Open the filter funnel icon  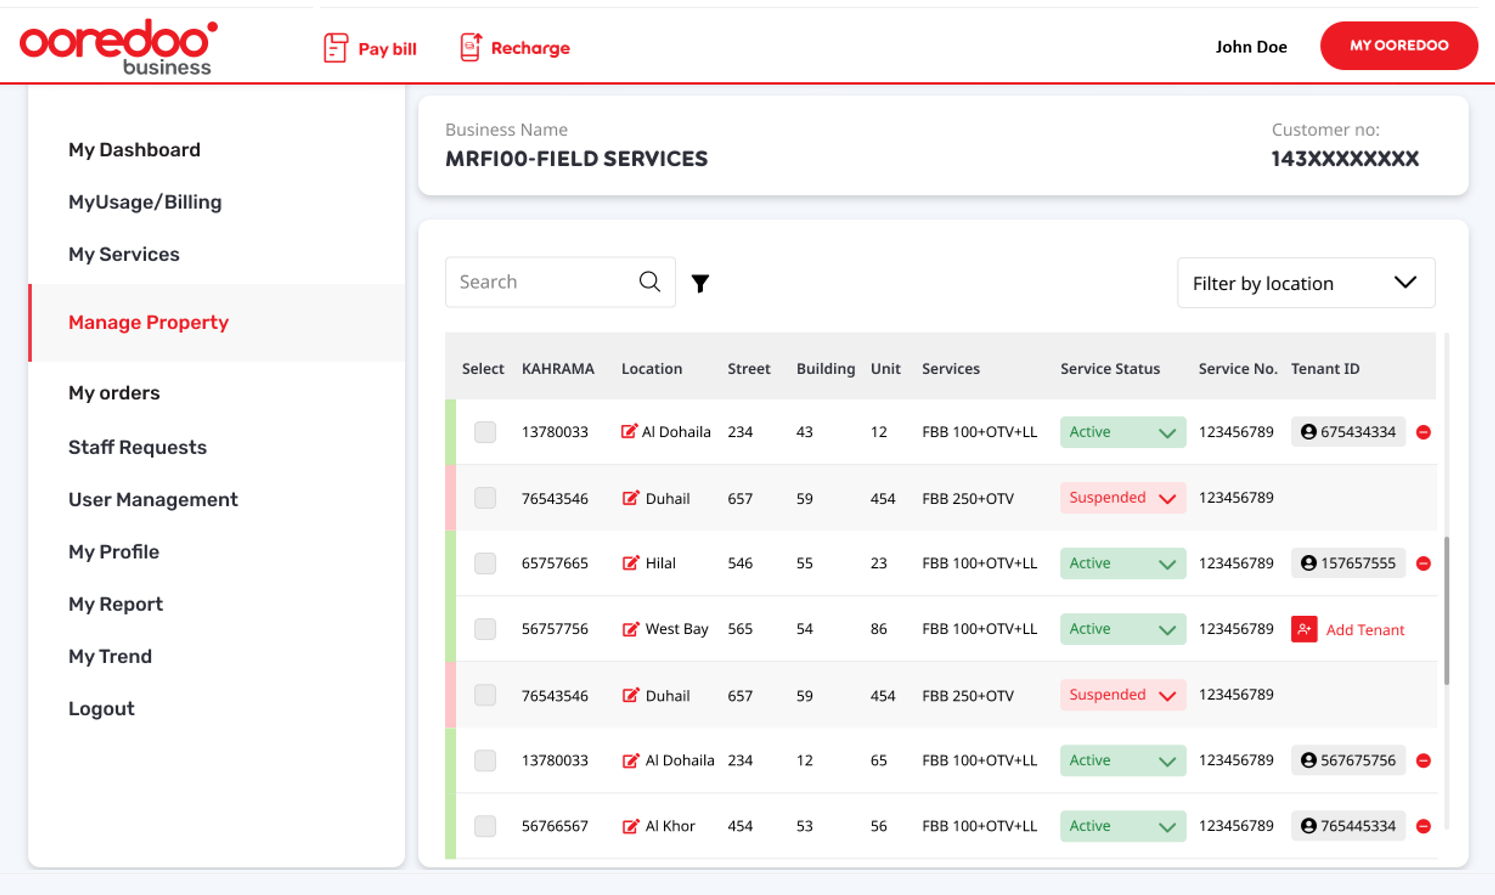point(700,283)
